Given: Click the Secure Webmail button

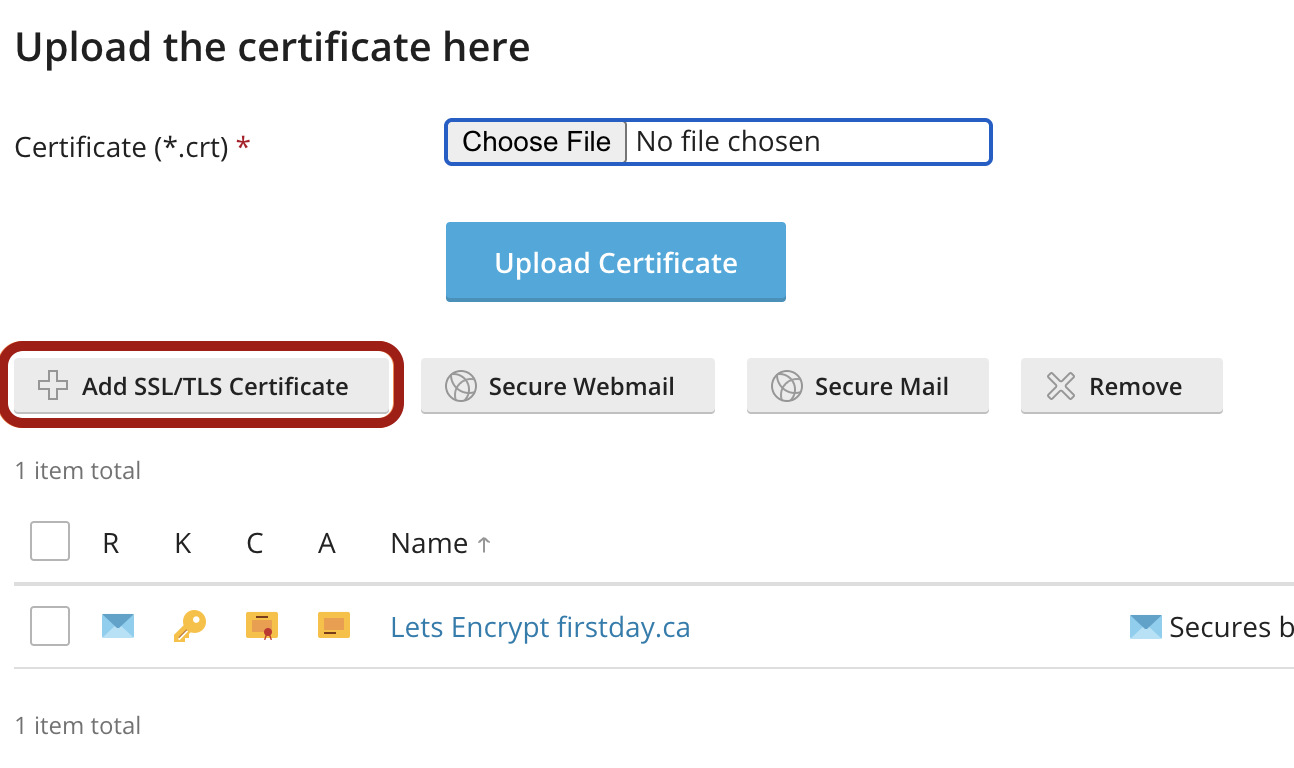Looking at the screenshot, I should tap(568, 386).
